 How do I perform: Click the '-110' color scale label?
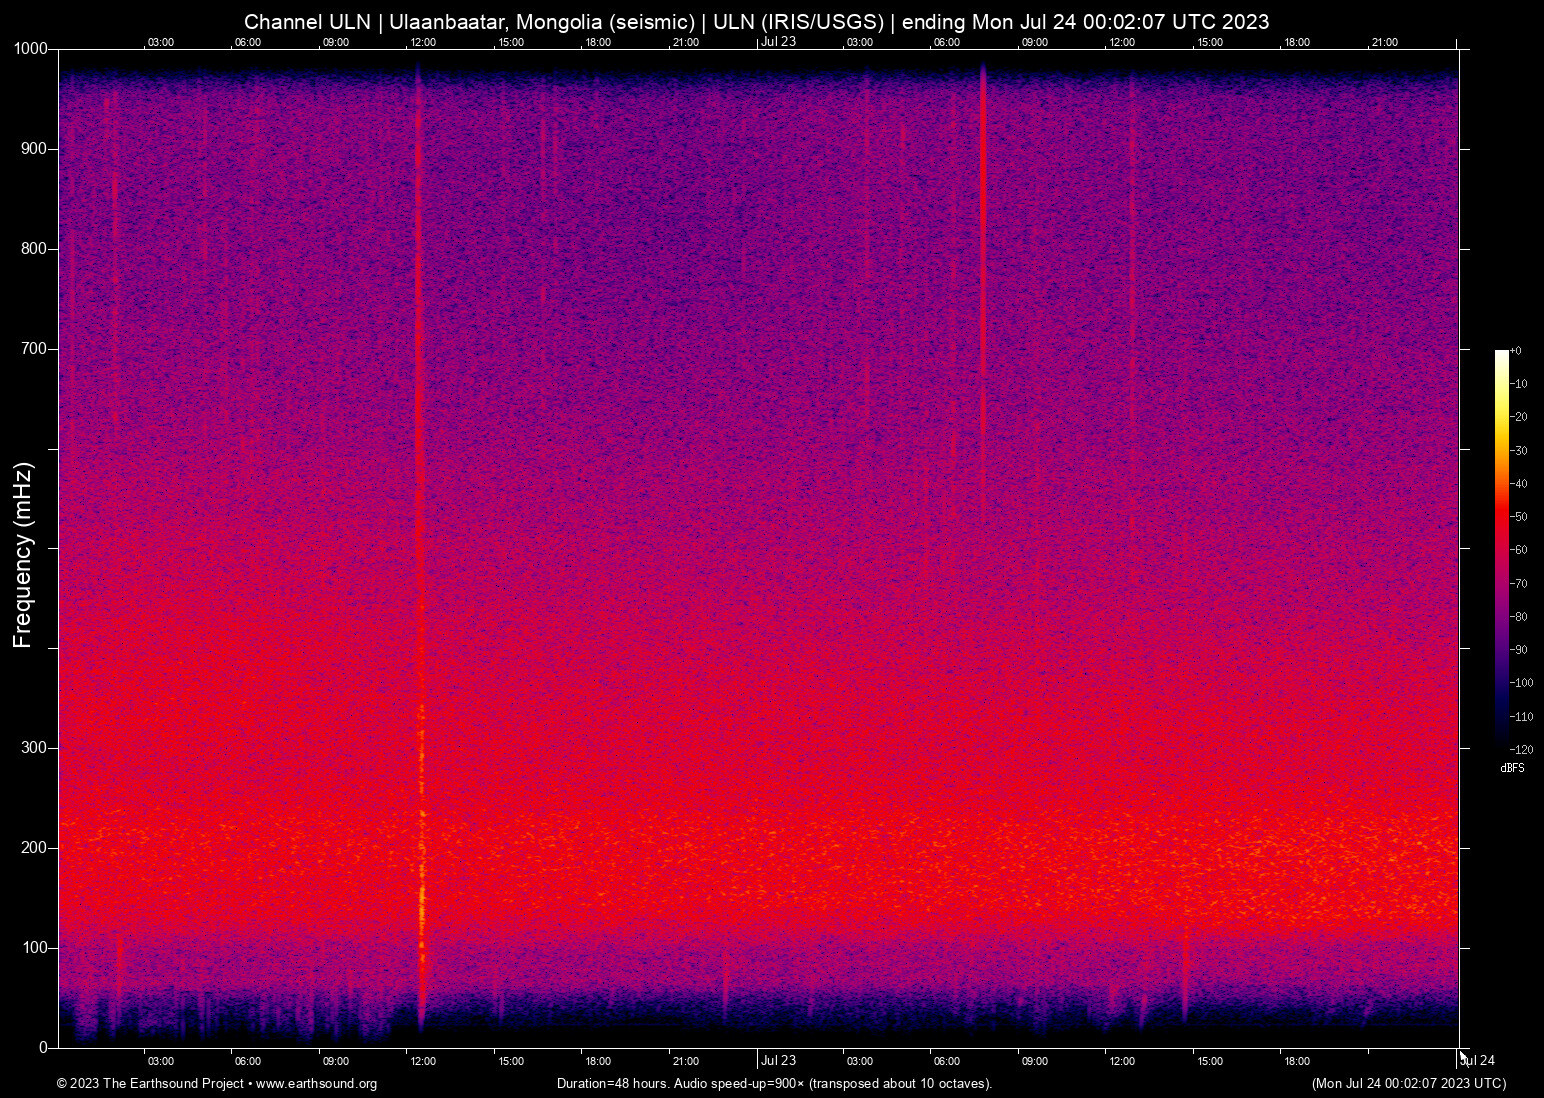1522,717
